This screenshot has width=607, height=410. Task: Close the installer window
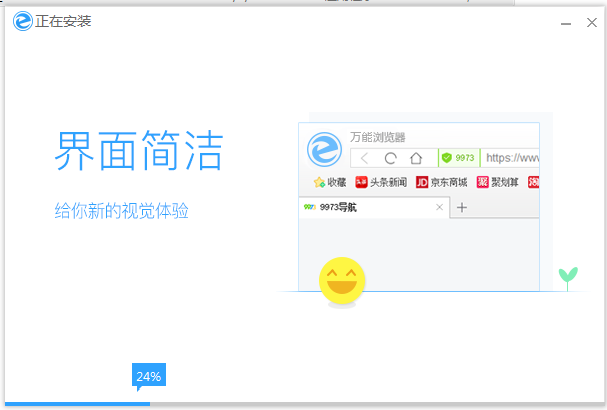point(592,22)
